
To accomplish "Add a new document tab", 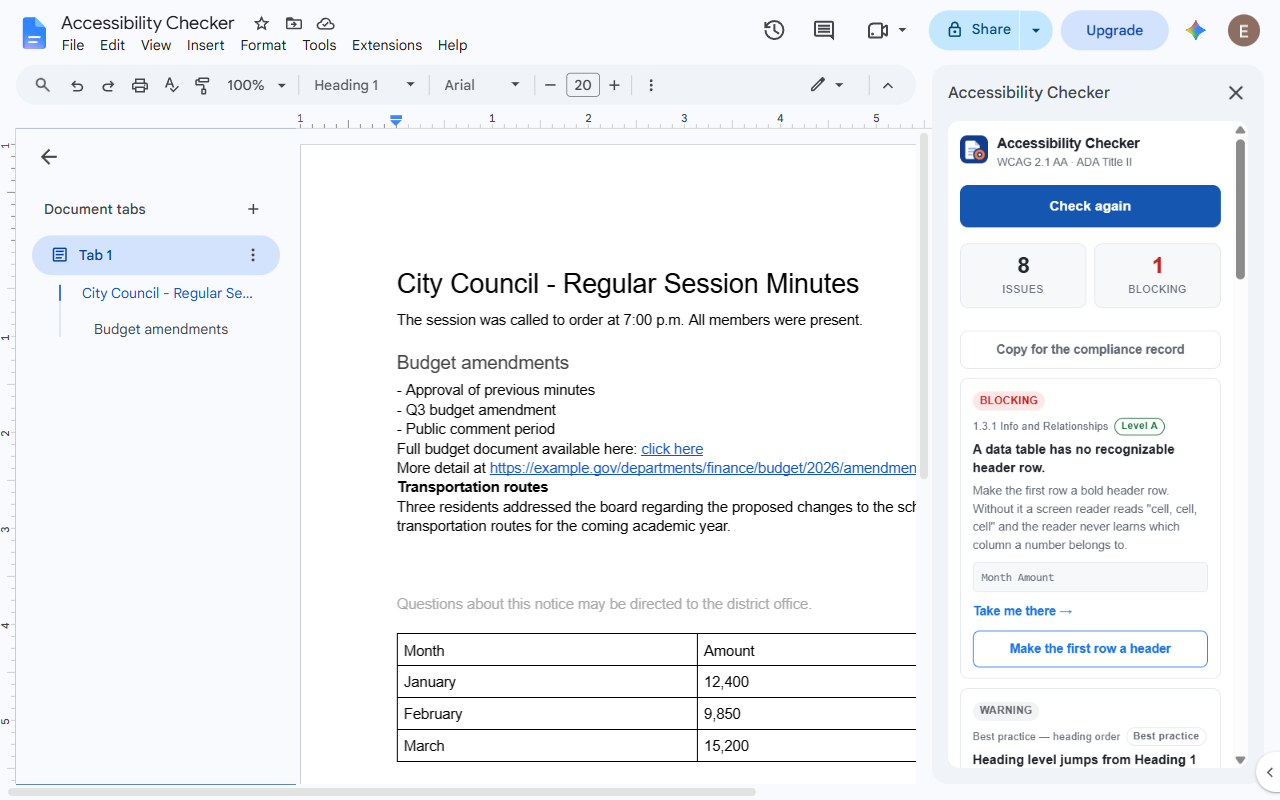I will 253,209.
